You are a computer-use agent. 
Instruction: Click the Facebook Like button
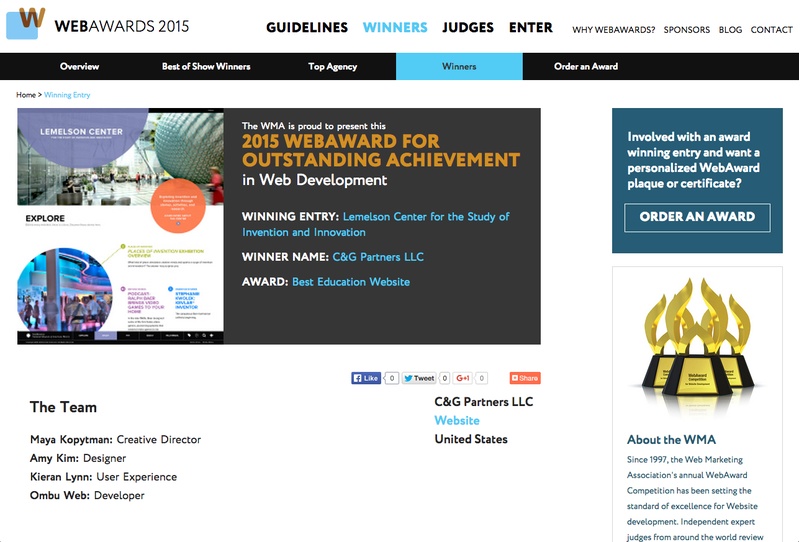coord(366,378)
